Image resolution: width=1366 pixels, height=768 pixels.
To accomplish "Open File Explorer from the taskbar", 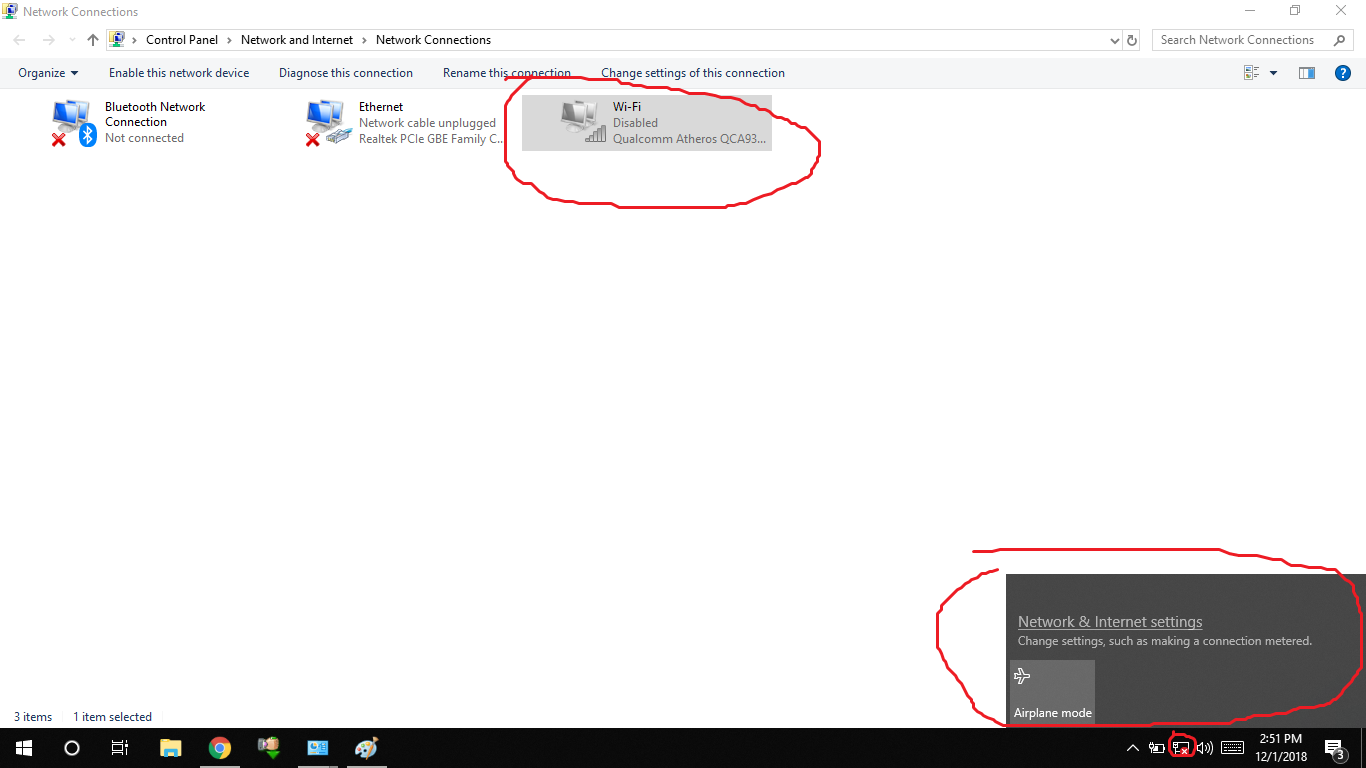I will coord(171,748).
